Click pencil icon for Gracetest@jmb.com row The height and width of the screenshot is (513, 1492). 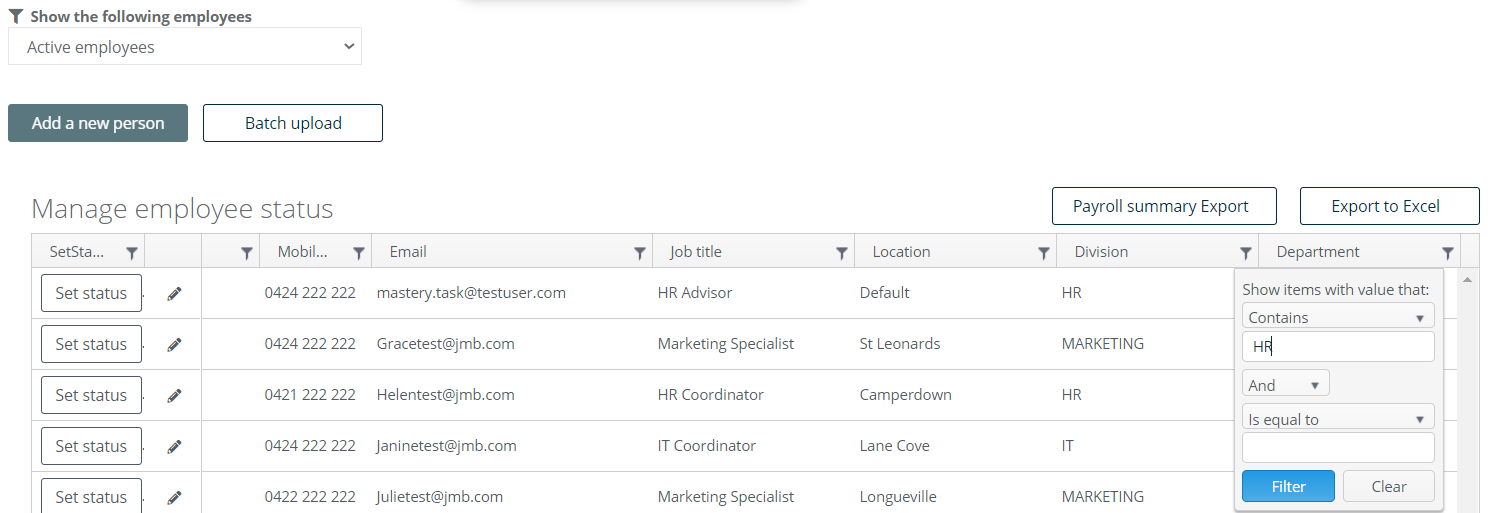174,345
